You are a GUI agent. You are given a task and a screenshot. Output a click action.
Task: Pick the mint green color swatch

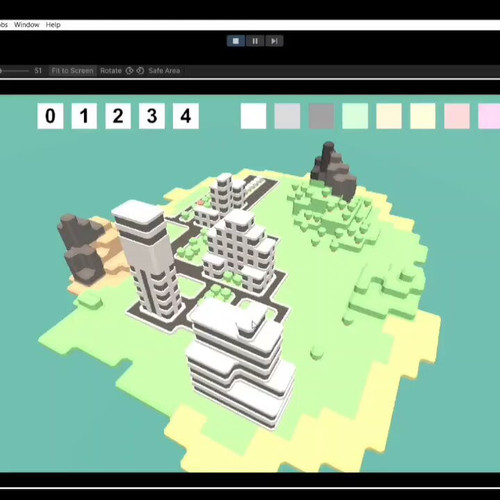pyautogui.click(x=355, y=116)
